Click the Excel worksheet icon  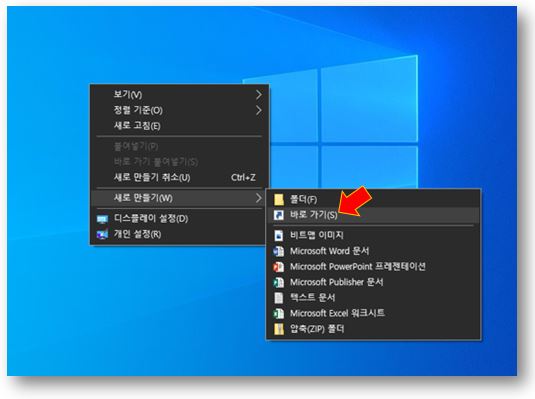(279, 313)
